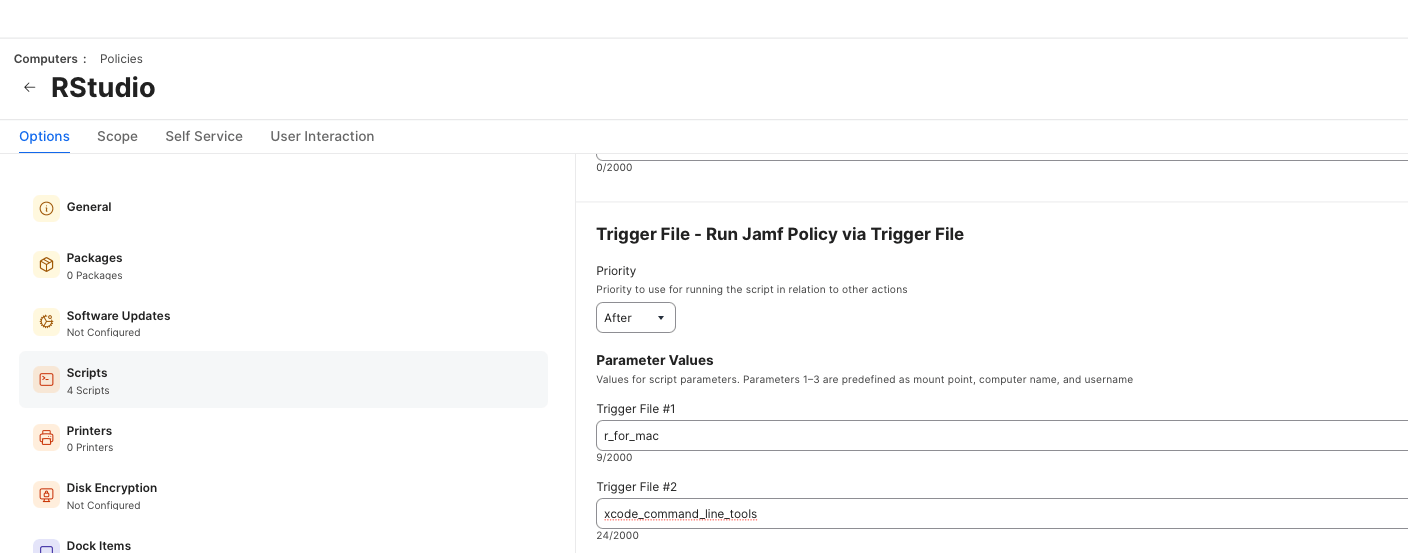This screenshot has height=553, width=1408.
Task: Click the Printers icon
Action: point(46,437)
